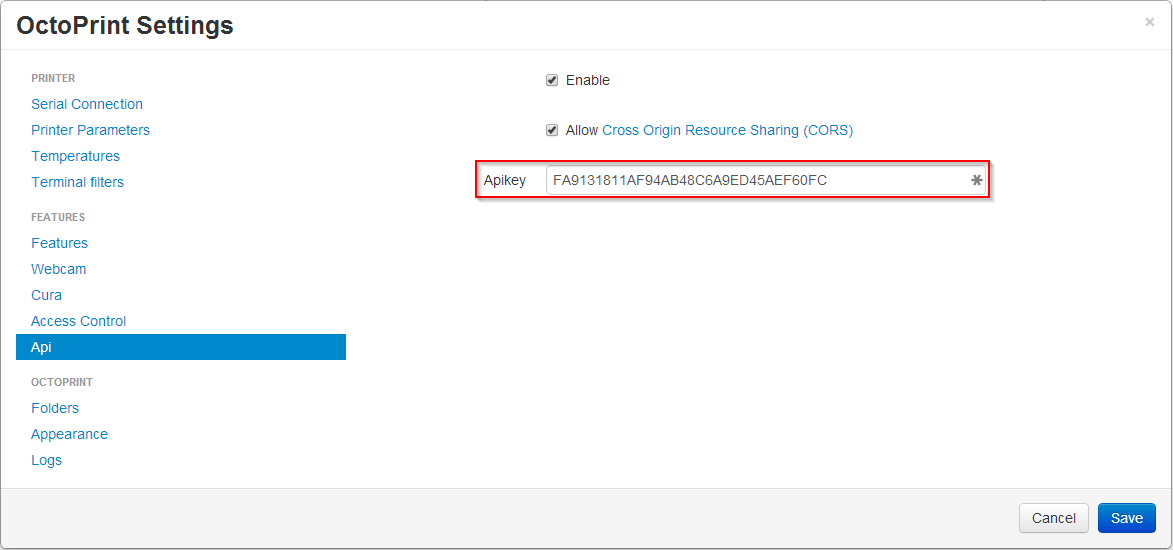
Task: Switch to the Features settings page
Action: [59, 243]
